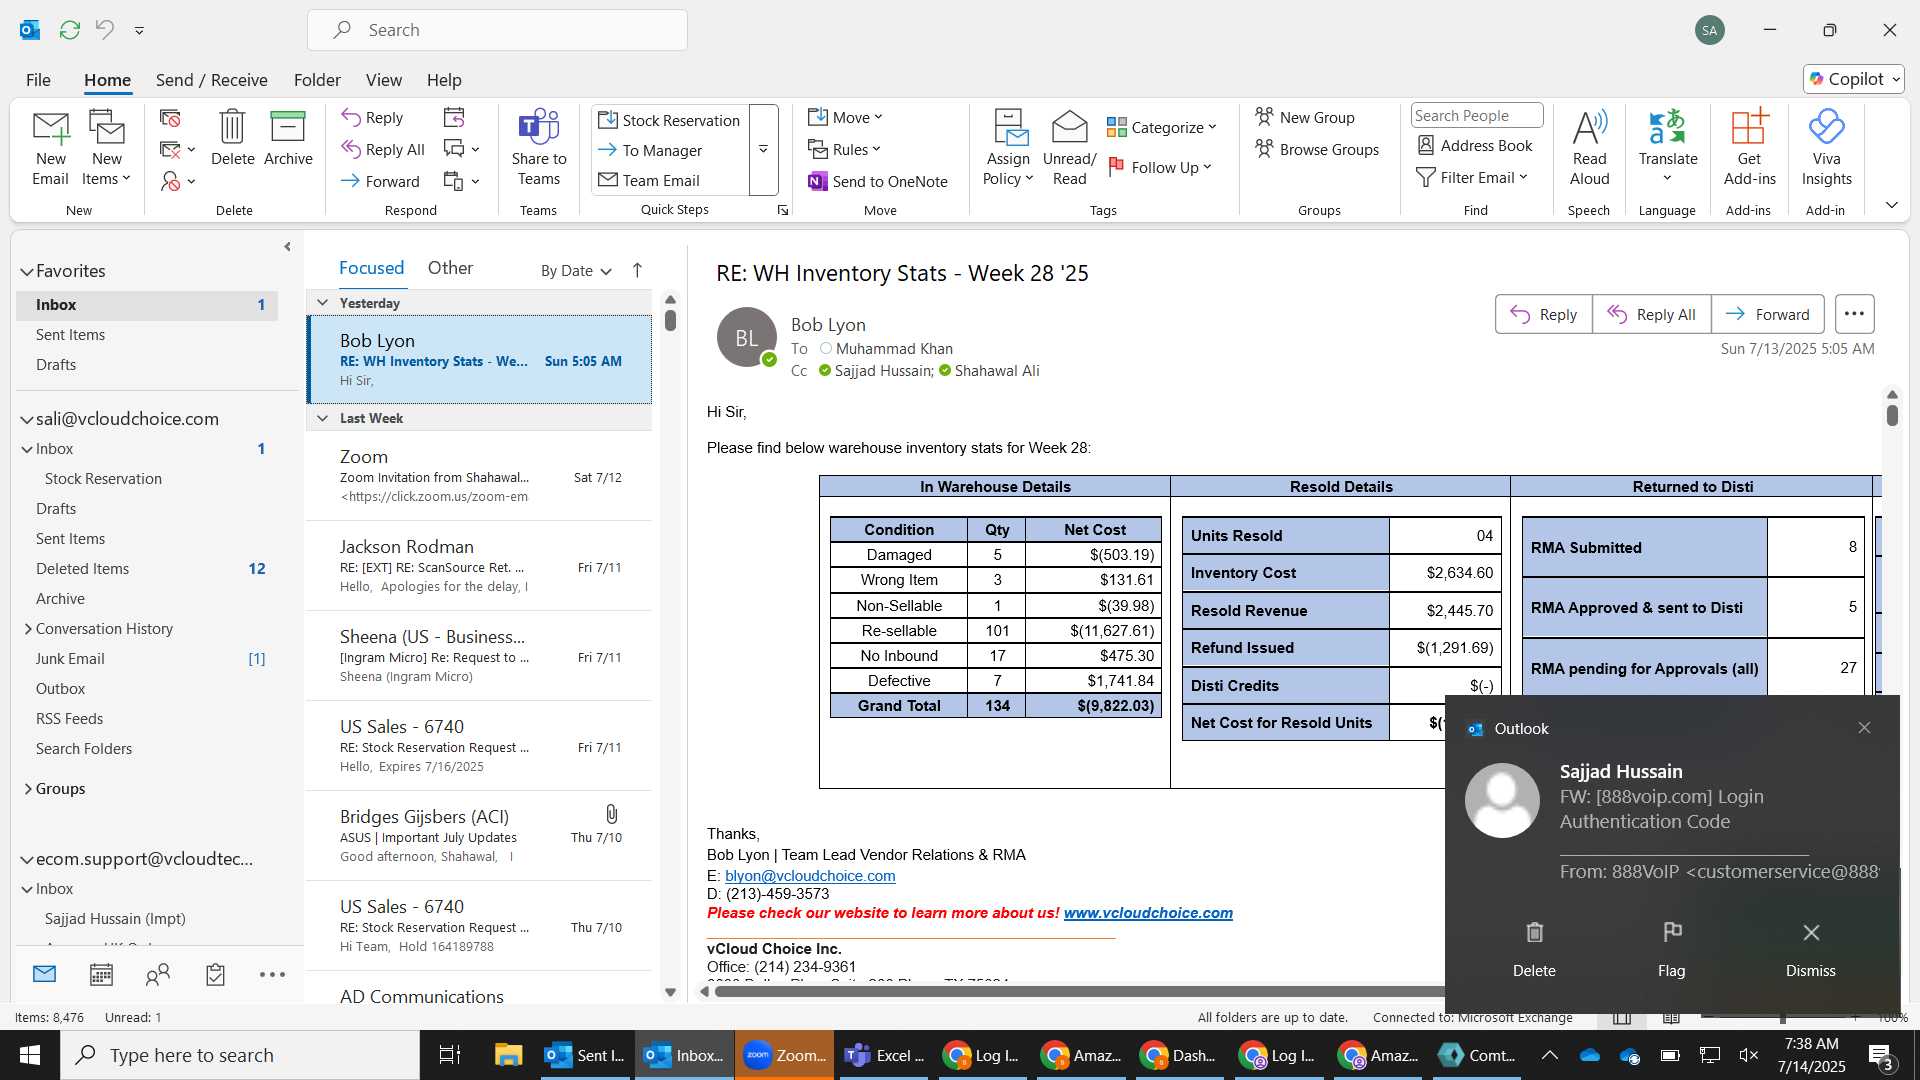
Task: Open the Categorize dropdown
Action: click(1162, 127)
